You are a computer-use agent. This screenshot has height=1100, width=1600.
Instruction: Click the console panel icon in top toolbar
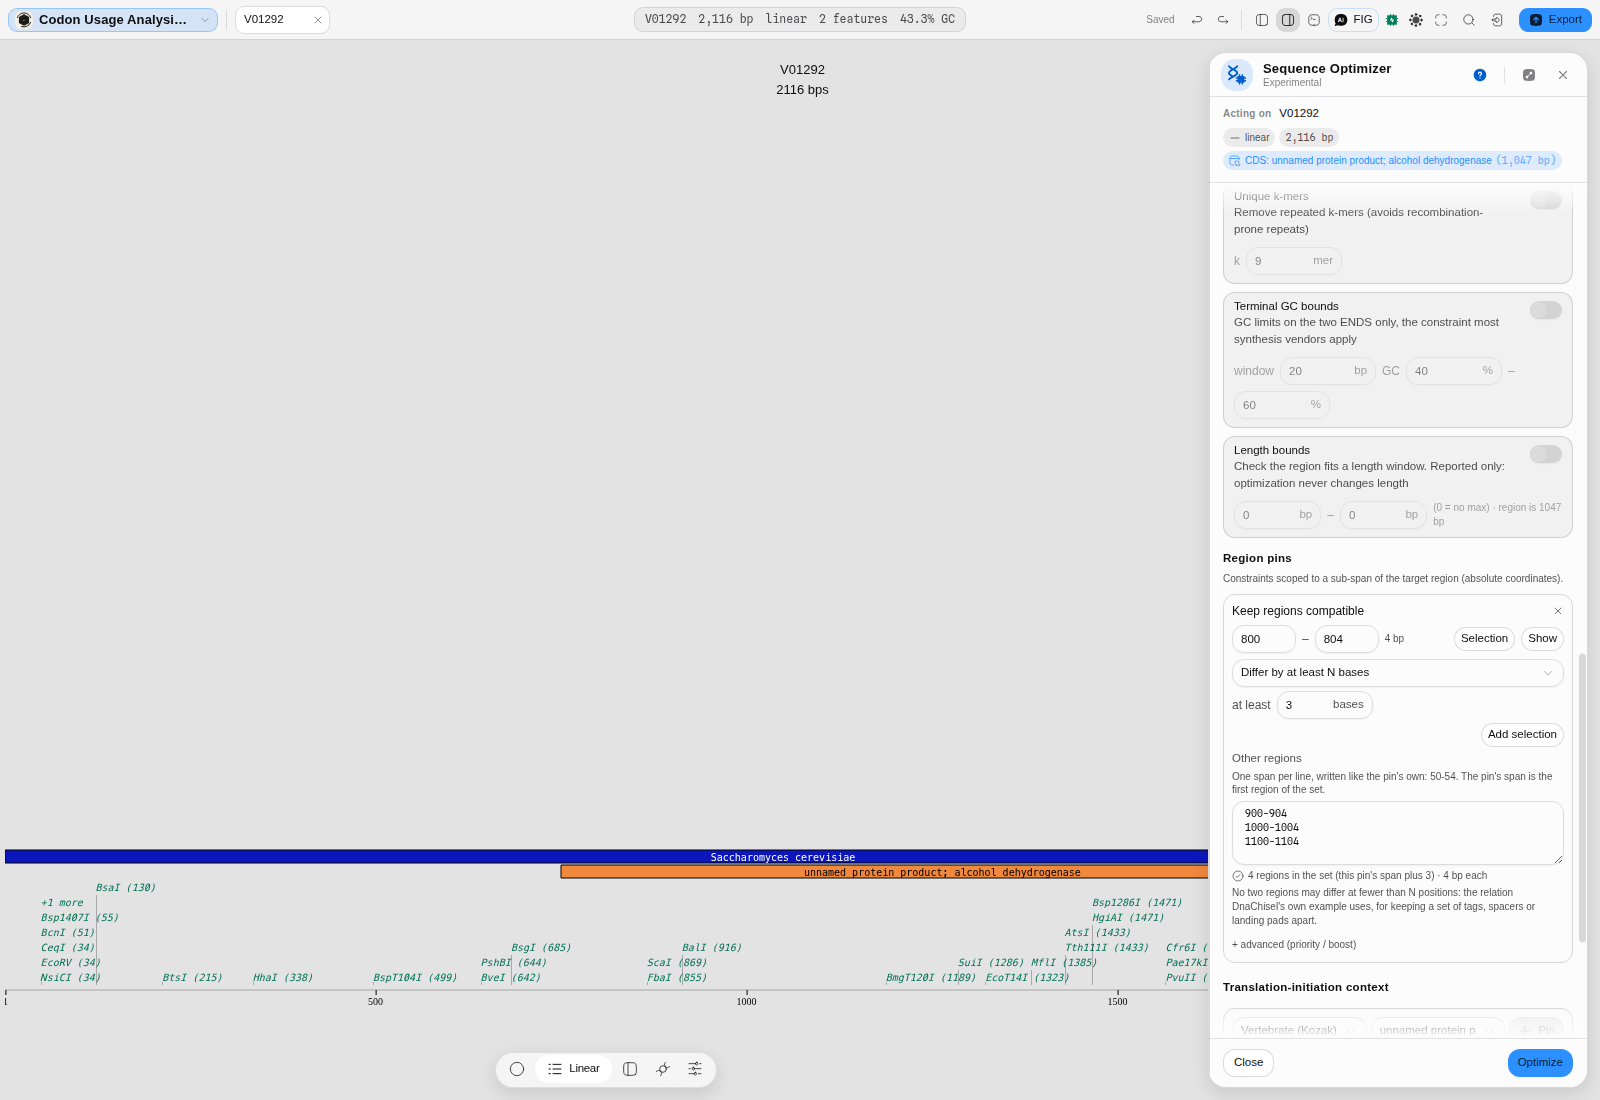[1314, 20]
